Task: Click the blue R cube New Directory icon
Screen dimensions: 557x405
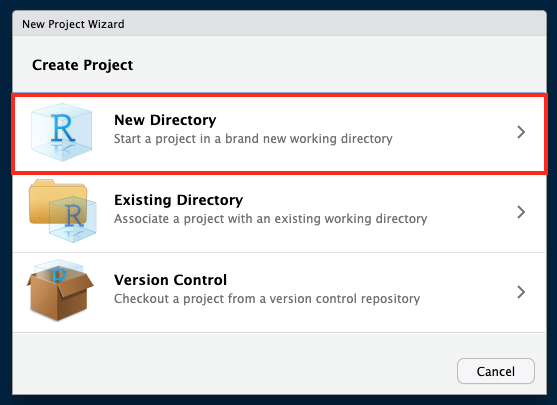Action: pos(61,133)
